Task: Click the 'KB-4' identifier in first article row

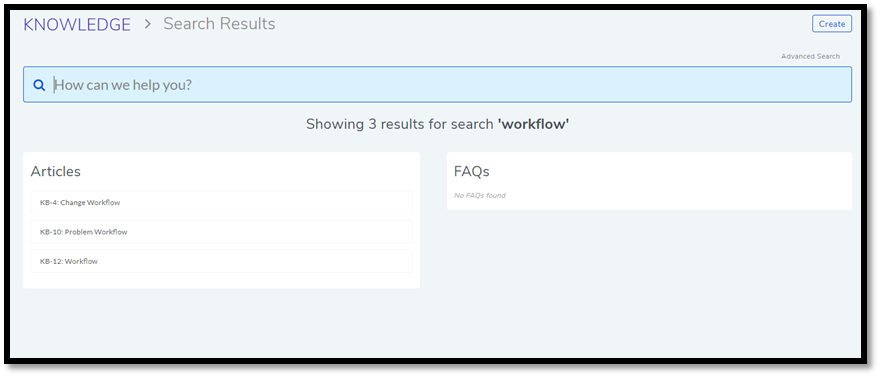Action: [48, 203]
